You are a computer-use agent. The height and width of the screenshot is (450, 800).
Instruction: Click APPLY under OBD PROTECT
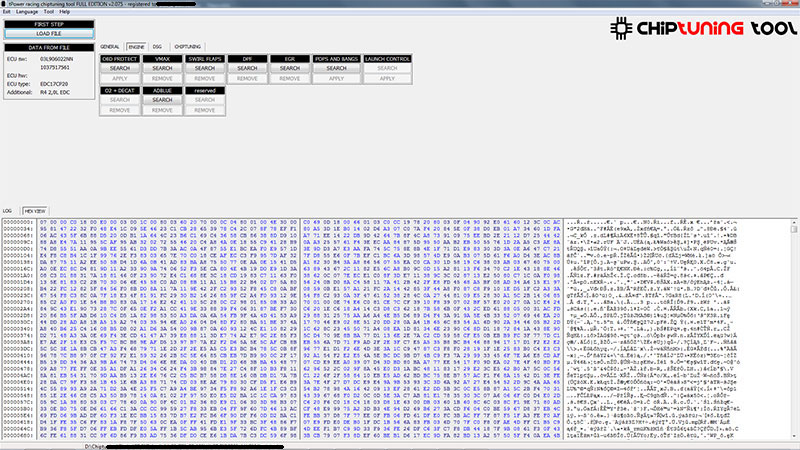pyautogui.click(x=120, y=79)
